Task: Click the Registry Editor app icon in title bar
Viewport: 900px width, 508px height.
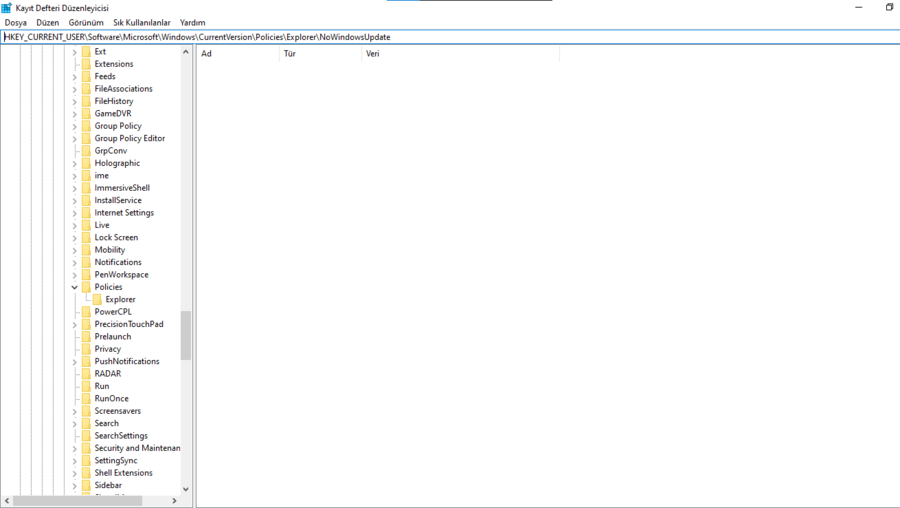Action: 6,7
